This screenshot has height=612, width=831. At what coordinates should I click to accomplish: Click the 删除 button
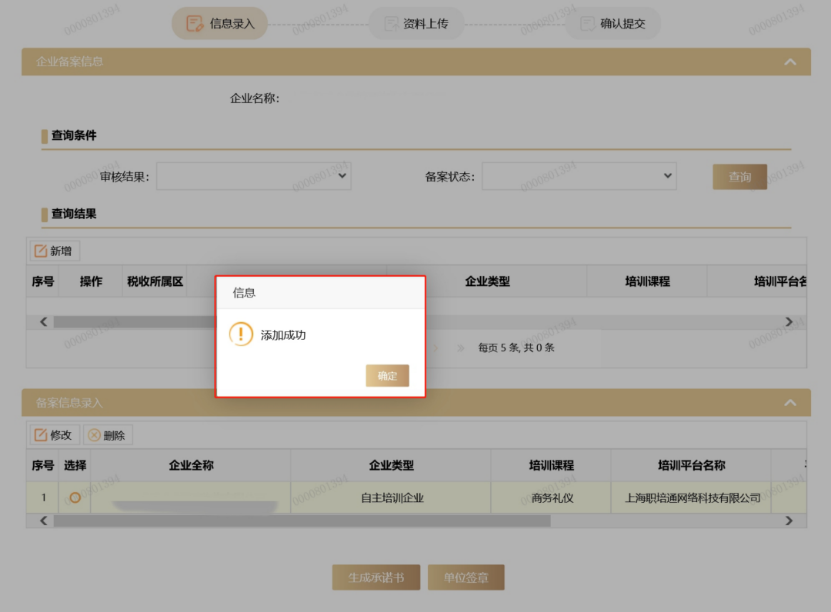click(x=108, y=435)
